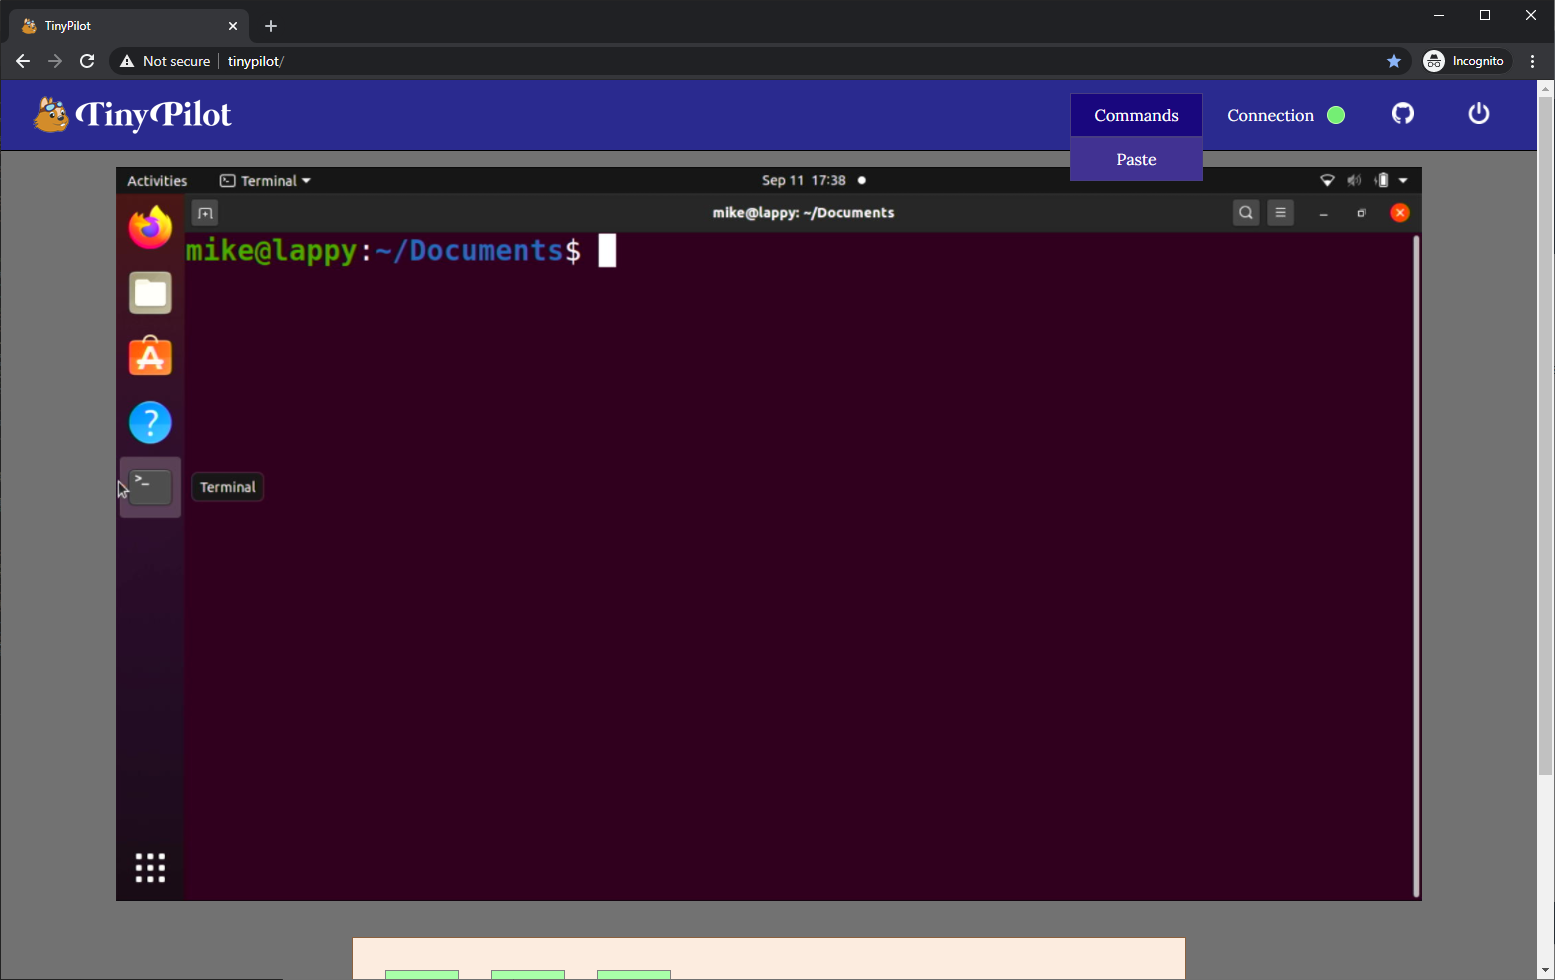
Task: Click the battery icon in Ubuntu tray
Action: click(1381, 180)
